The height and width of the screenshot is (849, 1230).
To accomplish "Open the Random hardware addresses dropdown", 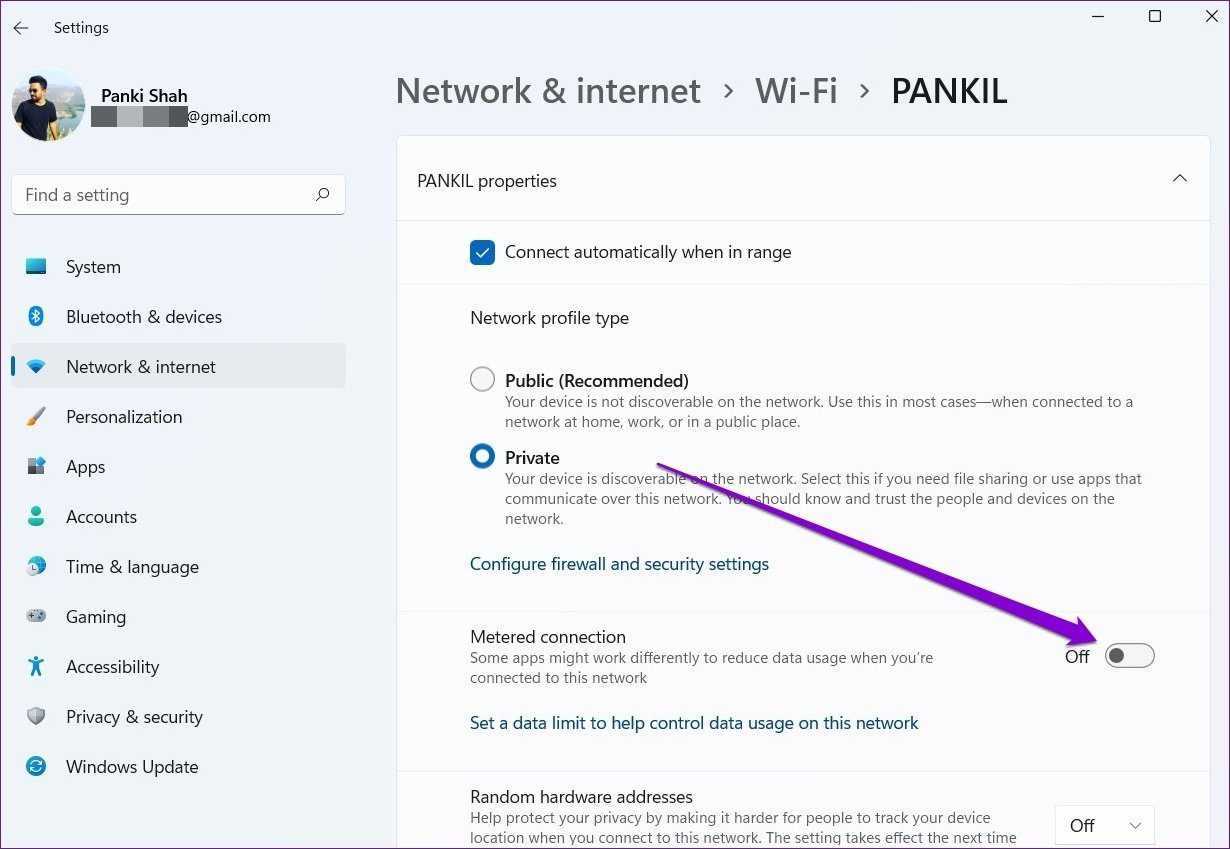I will point(1104,826).
